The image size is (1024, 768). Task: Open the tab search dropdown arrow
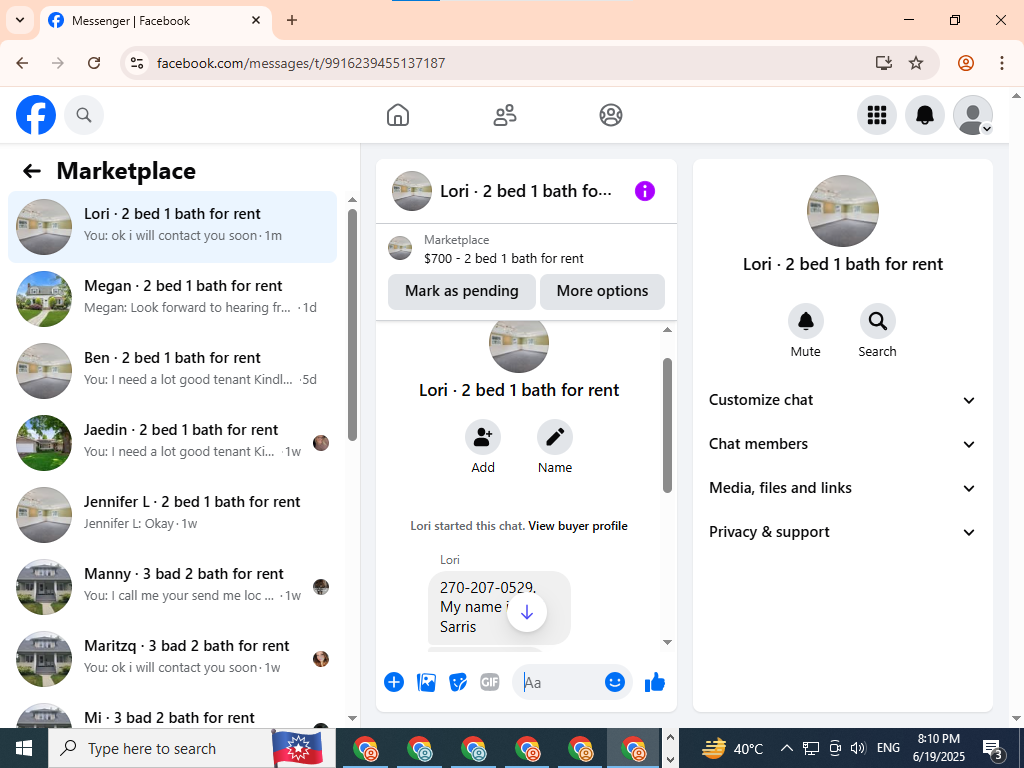pyautogui.click(x=20, y=20)
